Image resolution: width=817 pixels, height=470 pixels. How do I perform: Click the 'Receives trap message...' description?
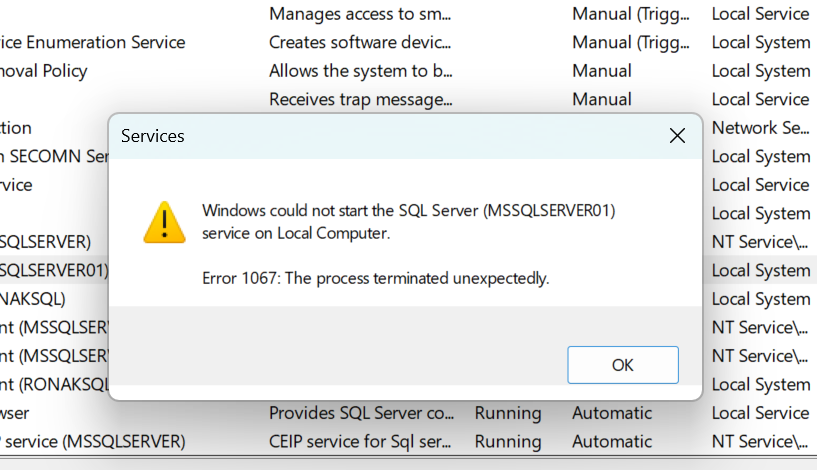361,99
